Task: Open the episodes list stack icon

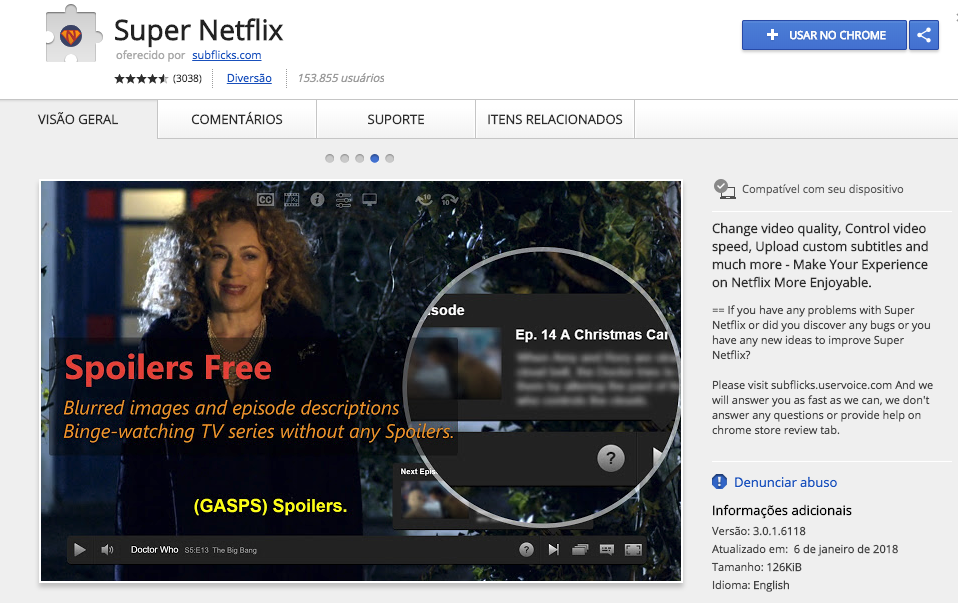Action: click(580, 550)
